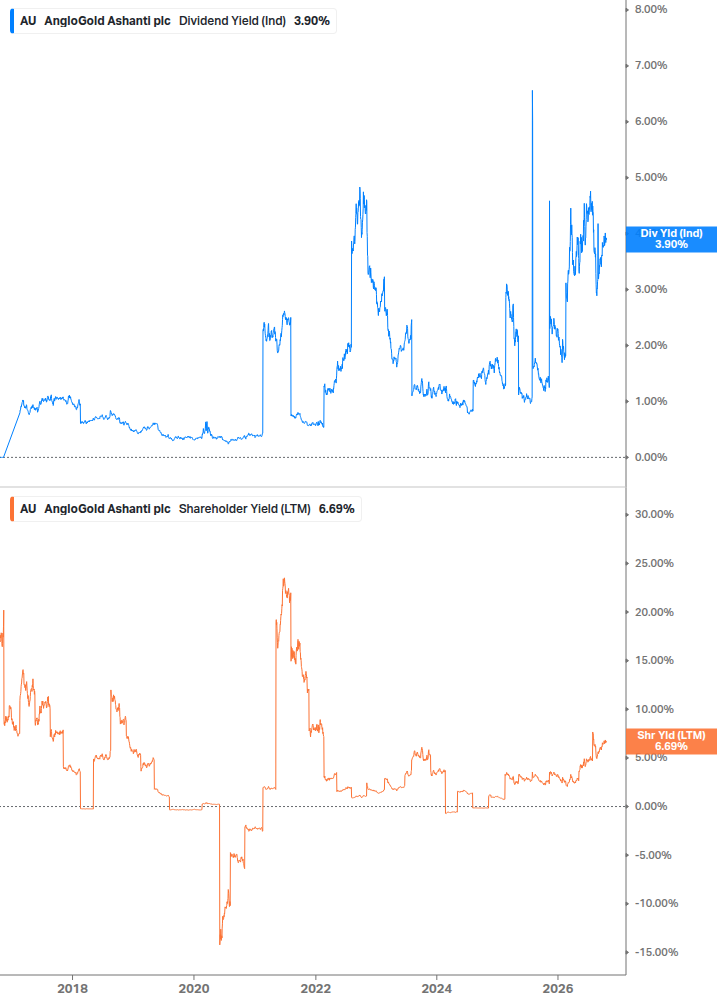Click the 2.00% axis label
This screenshot has width=717, height=1005.
650,345
